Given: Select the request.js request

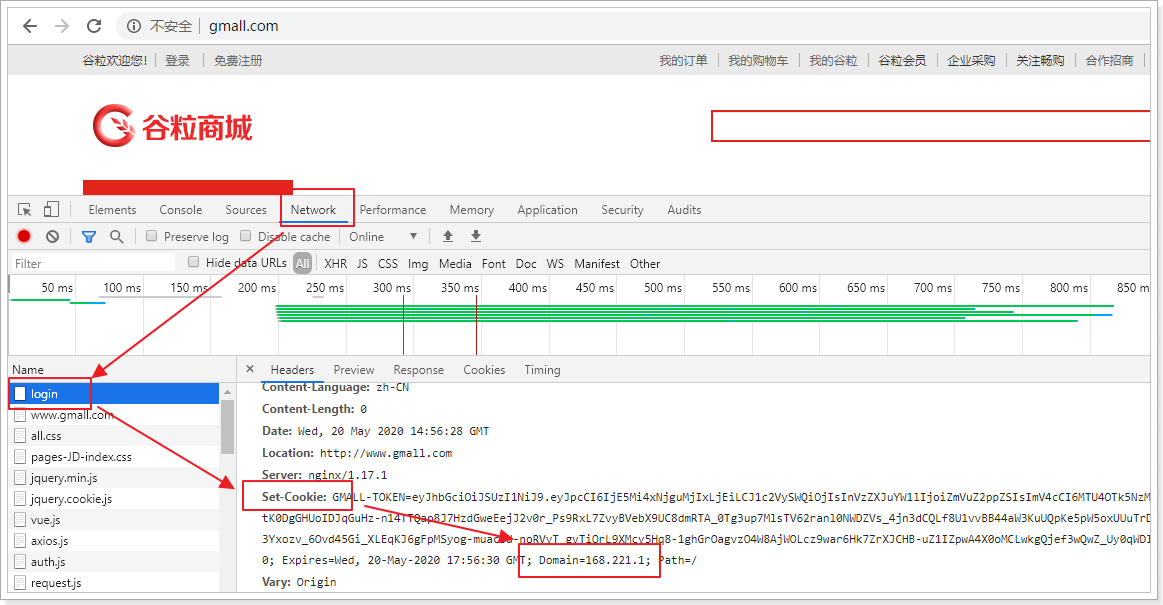Looking at the screenshot, I should 114,583.
